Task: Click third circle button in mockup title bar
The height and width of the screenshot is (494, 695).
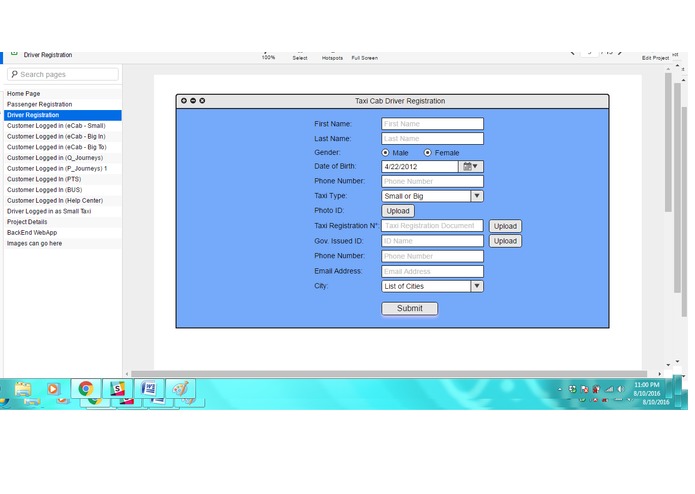Action: (202, 101)
